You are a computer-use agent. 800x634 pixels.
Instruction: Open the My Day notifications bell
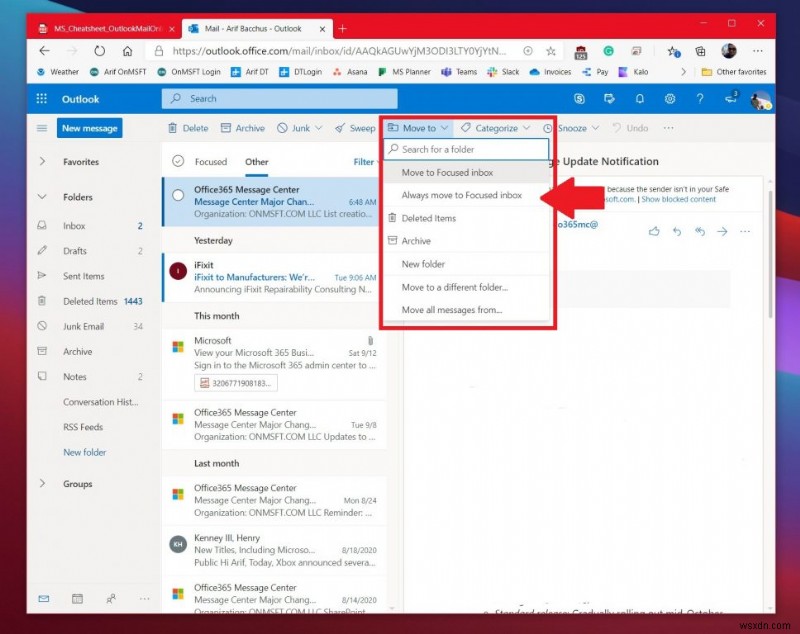click(640, 99)
